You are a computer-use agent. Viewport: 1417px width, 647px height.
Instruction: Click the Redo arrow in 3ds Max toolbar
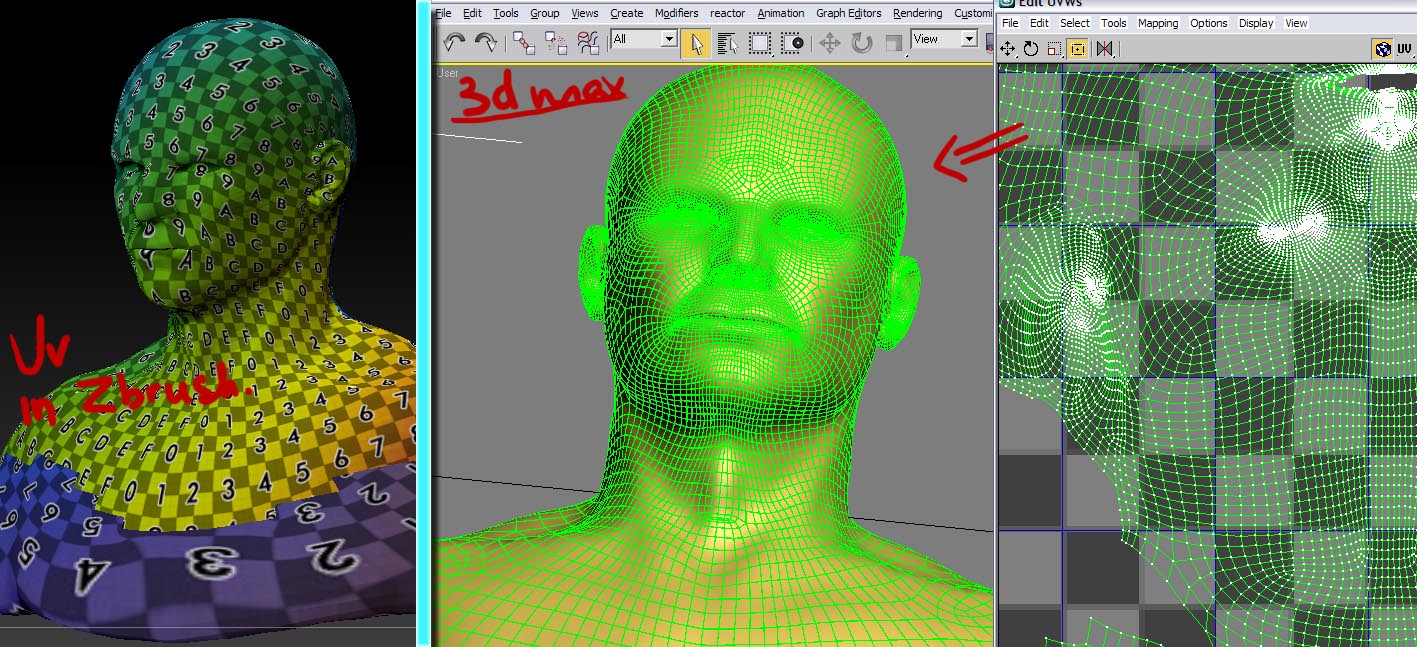tap(486, 42)
